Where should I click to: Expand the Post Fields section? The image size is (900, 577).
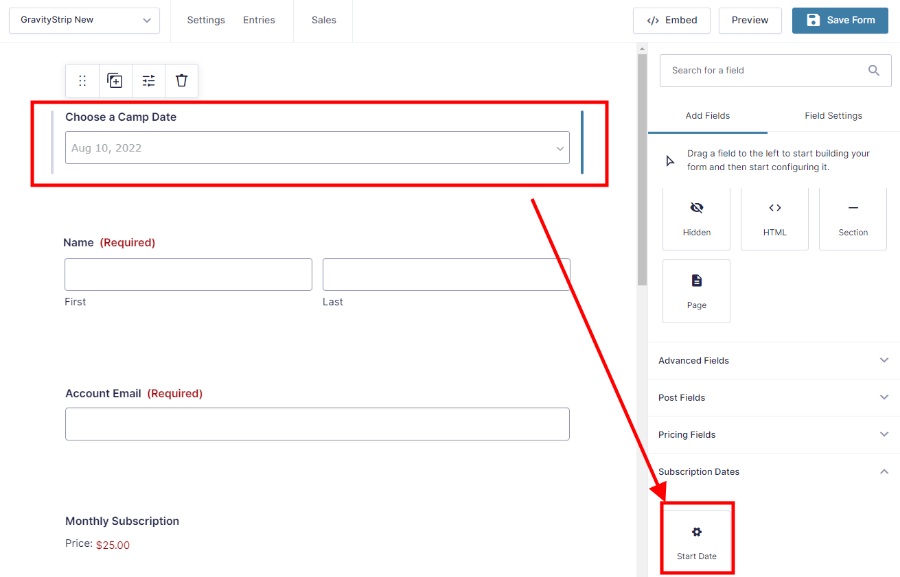click(774, 397)
